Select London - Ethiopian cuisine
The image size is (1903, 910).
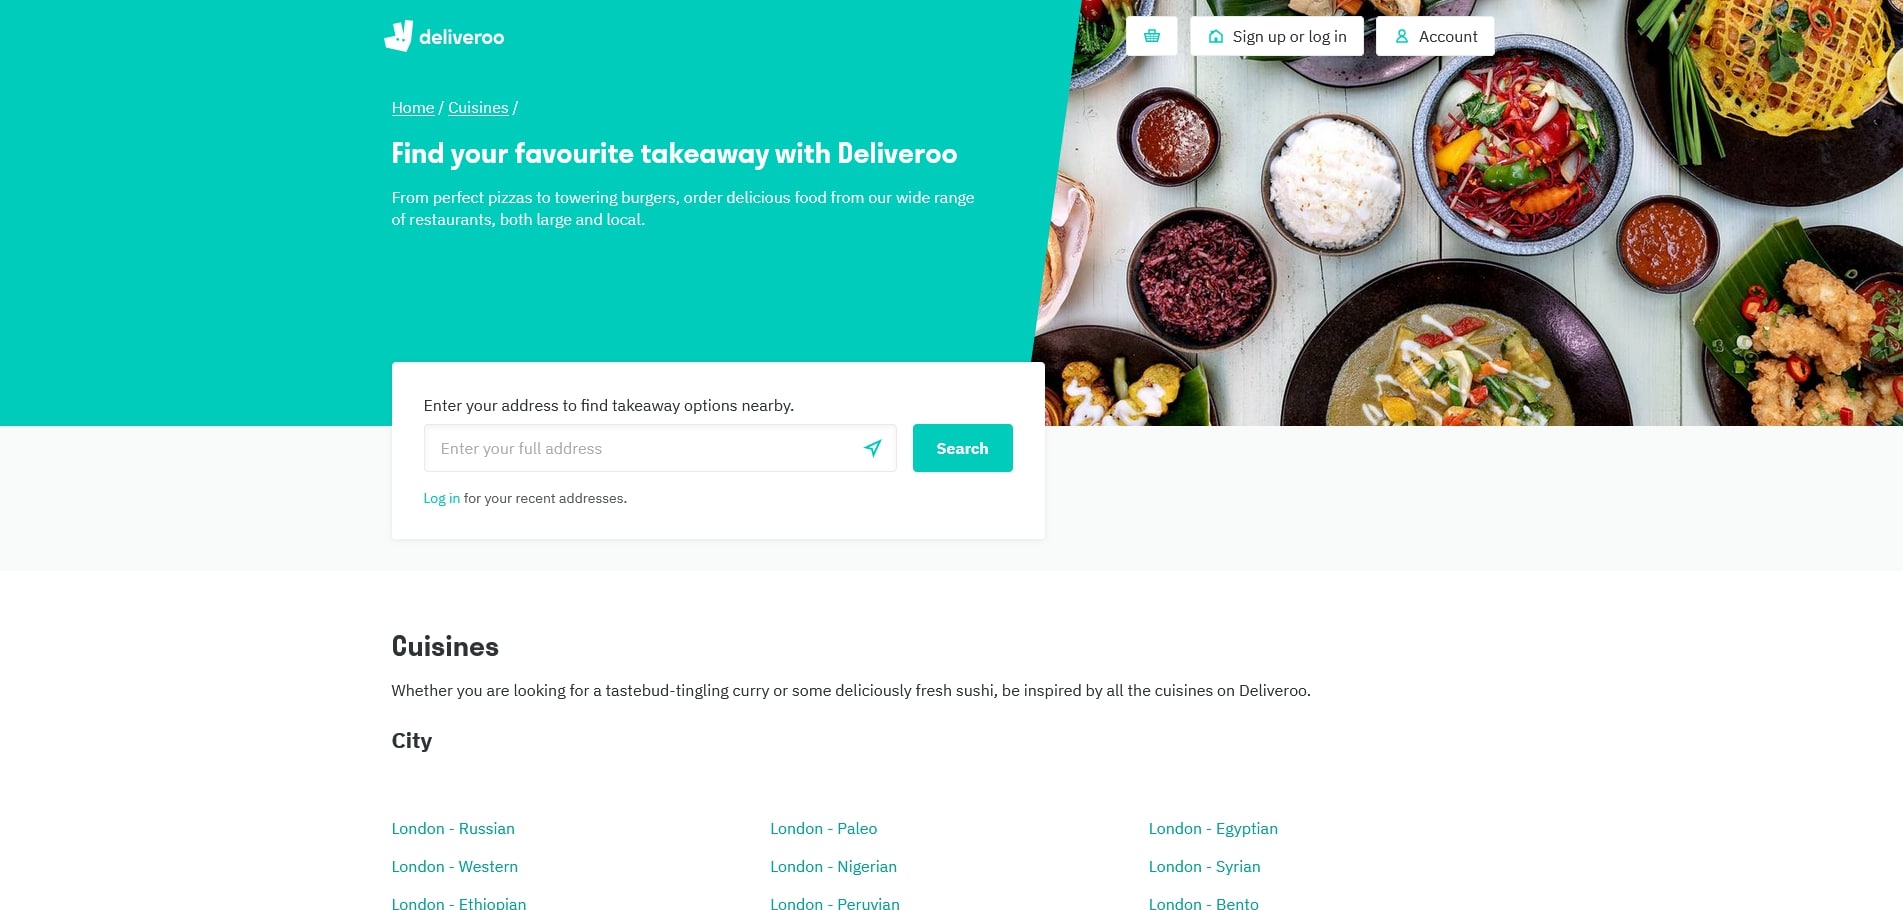(x=459, y=902)
